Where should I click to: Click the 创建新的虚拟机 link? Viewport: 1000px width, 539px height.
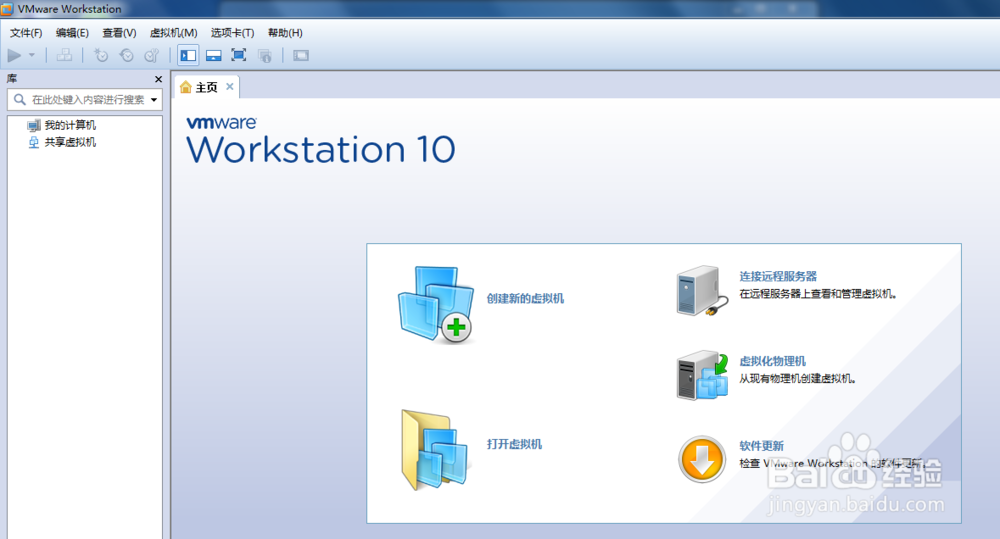[x=526, y=299]
